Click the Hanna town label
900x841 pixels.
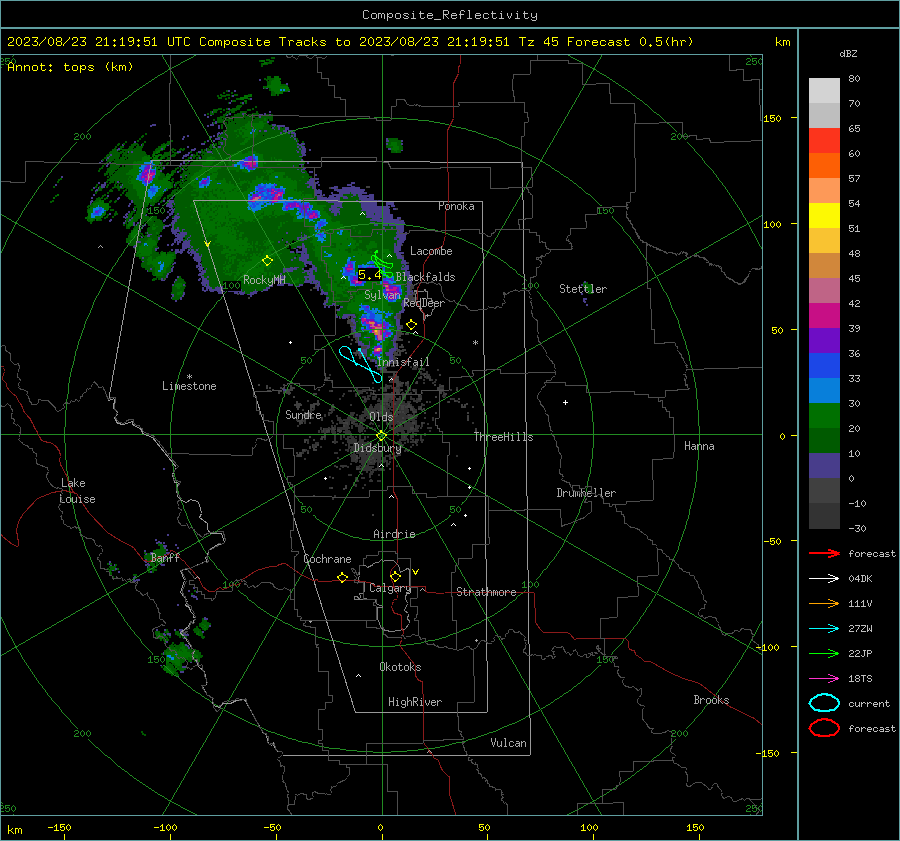(x=699, y=446)
